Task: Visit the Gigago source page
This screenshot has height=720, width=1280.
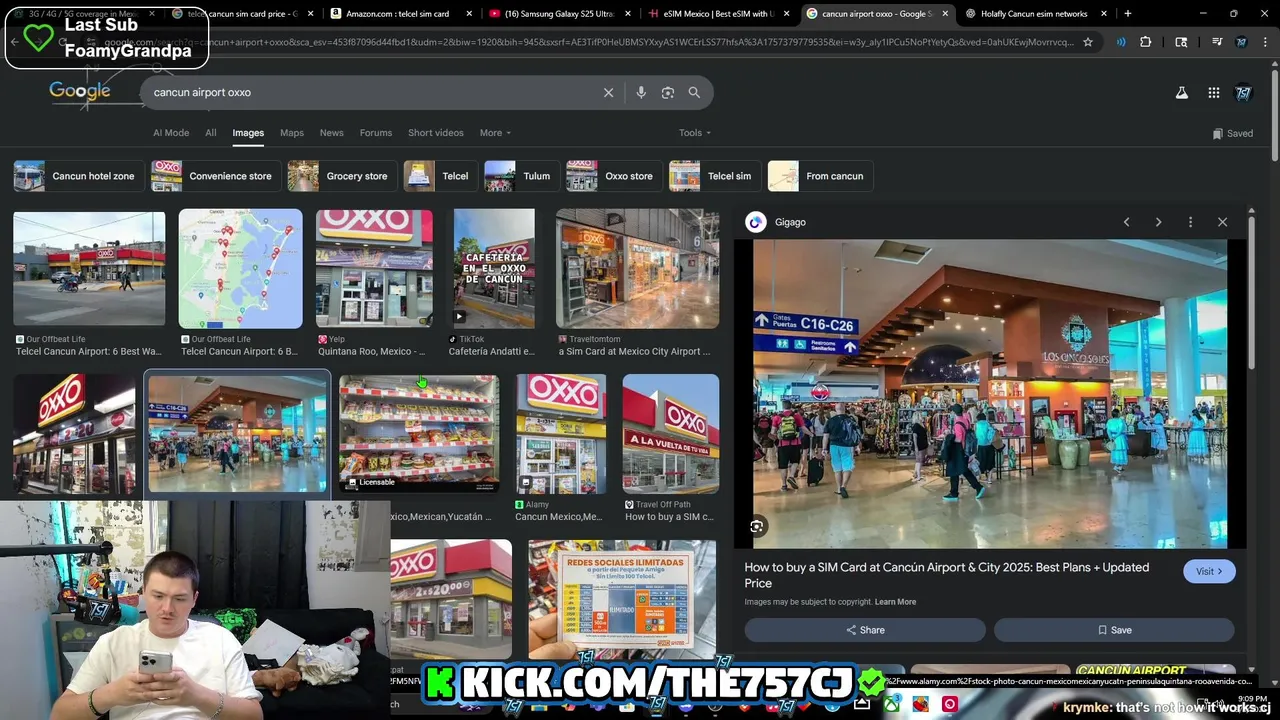Action: point(1209,571)
